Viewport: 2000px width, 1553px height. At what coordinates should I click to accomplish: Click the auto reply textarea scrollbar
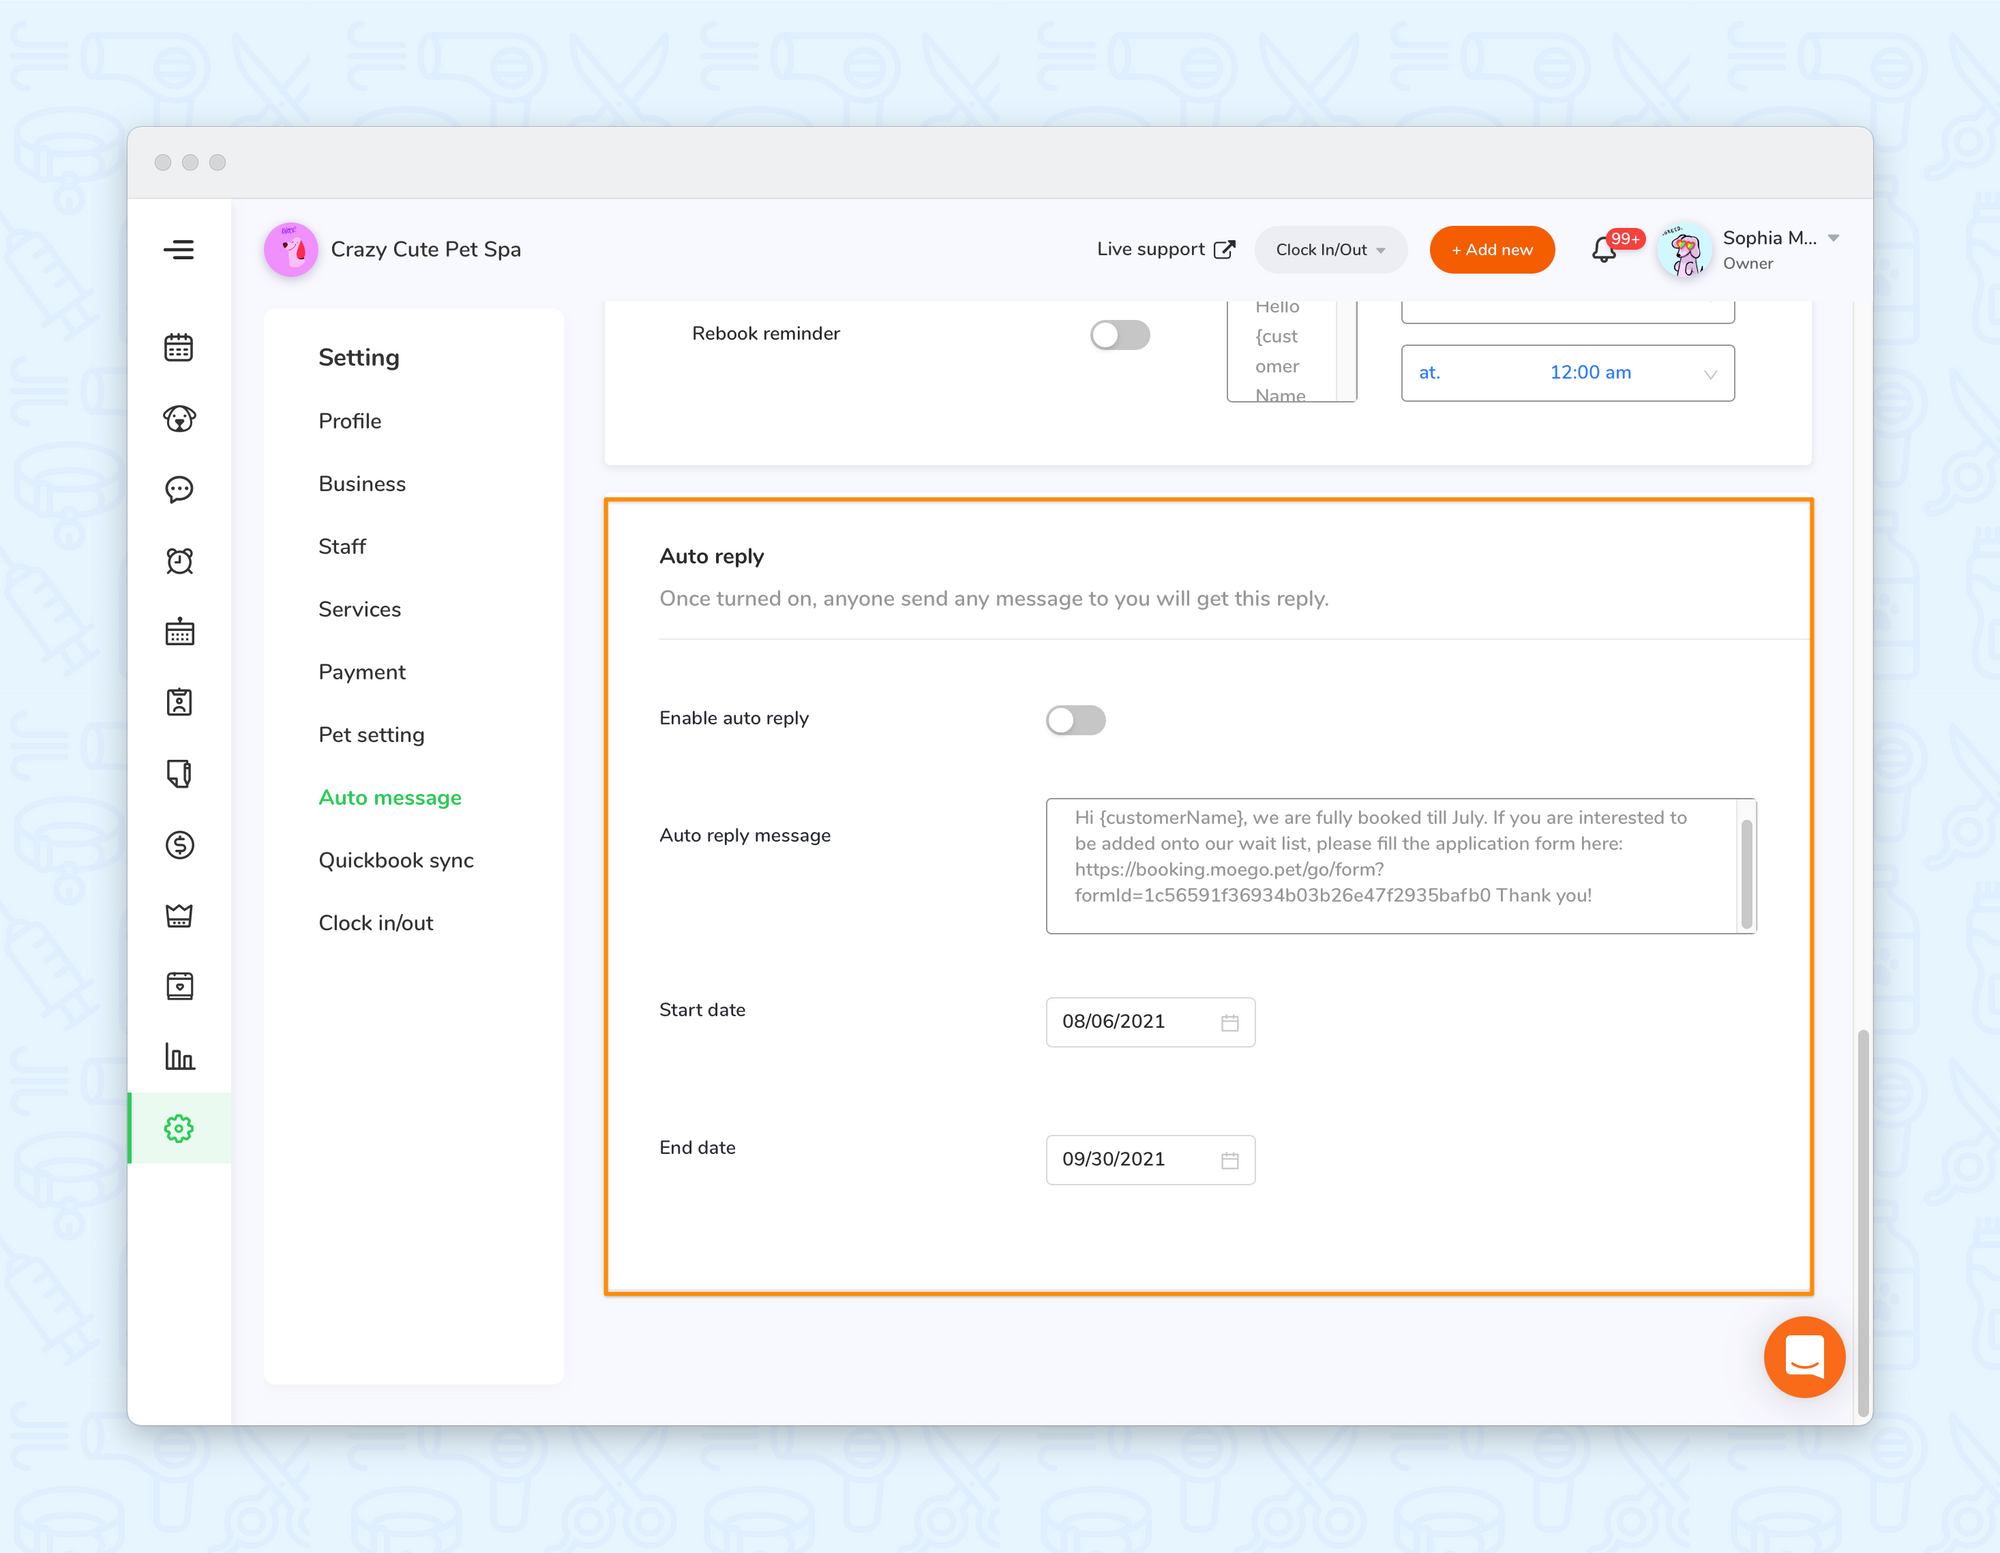click(1747, 874)
